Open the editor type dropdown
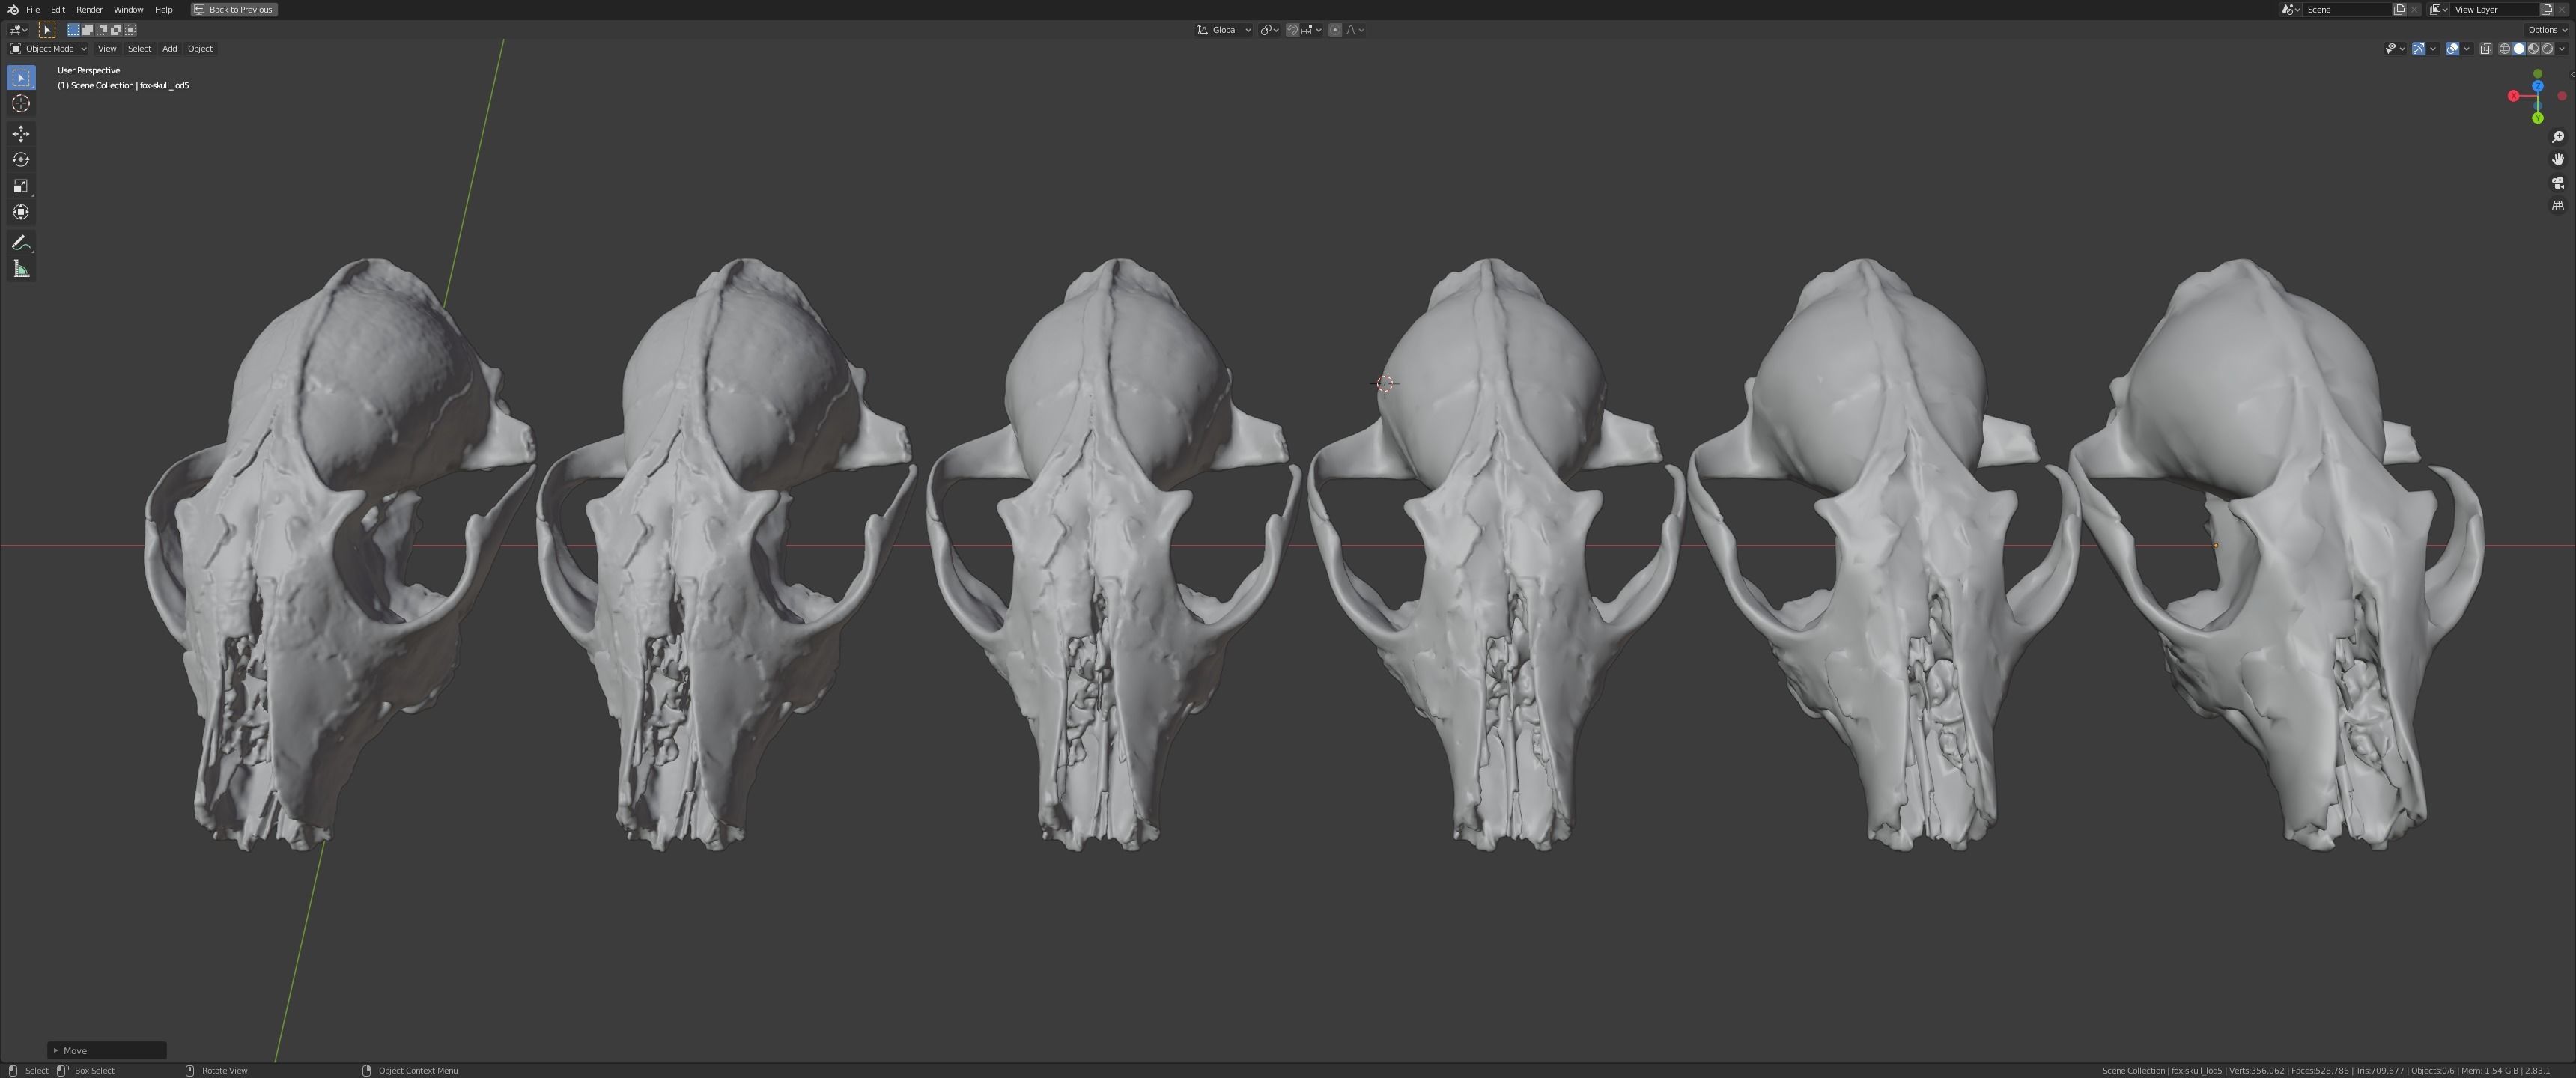 [18, 30]
